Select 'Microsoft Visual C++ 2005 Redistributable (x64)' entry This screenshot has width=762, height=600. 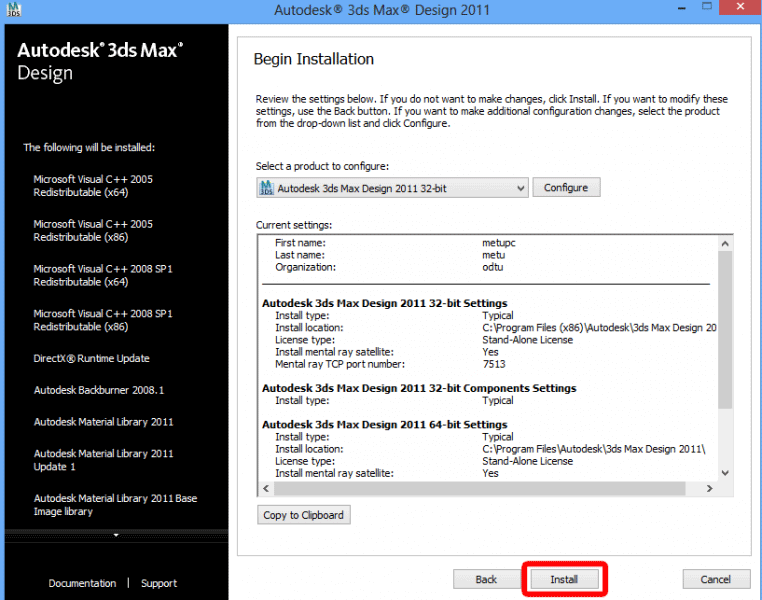(x=93, y=186)
